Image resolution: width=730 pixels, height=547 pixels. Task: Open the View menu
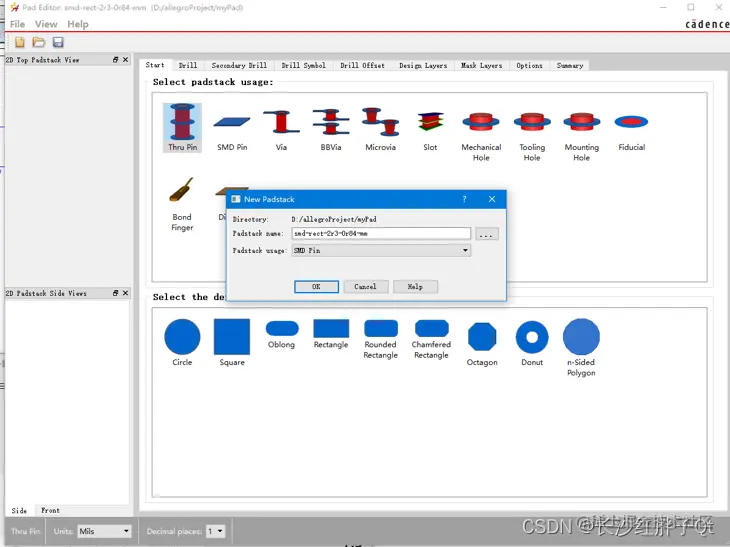46,24
